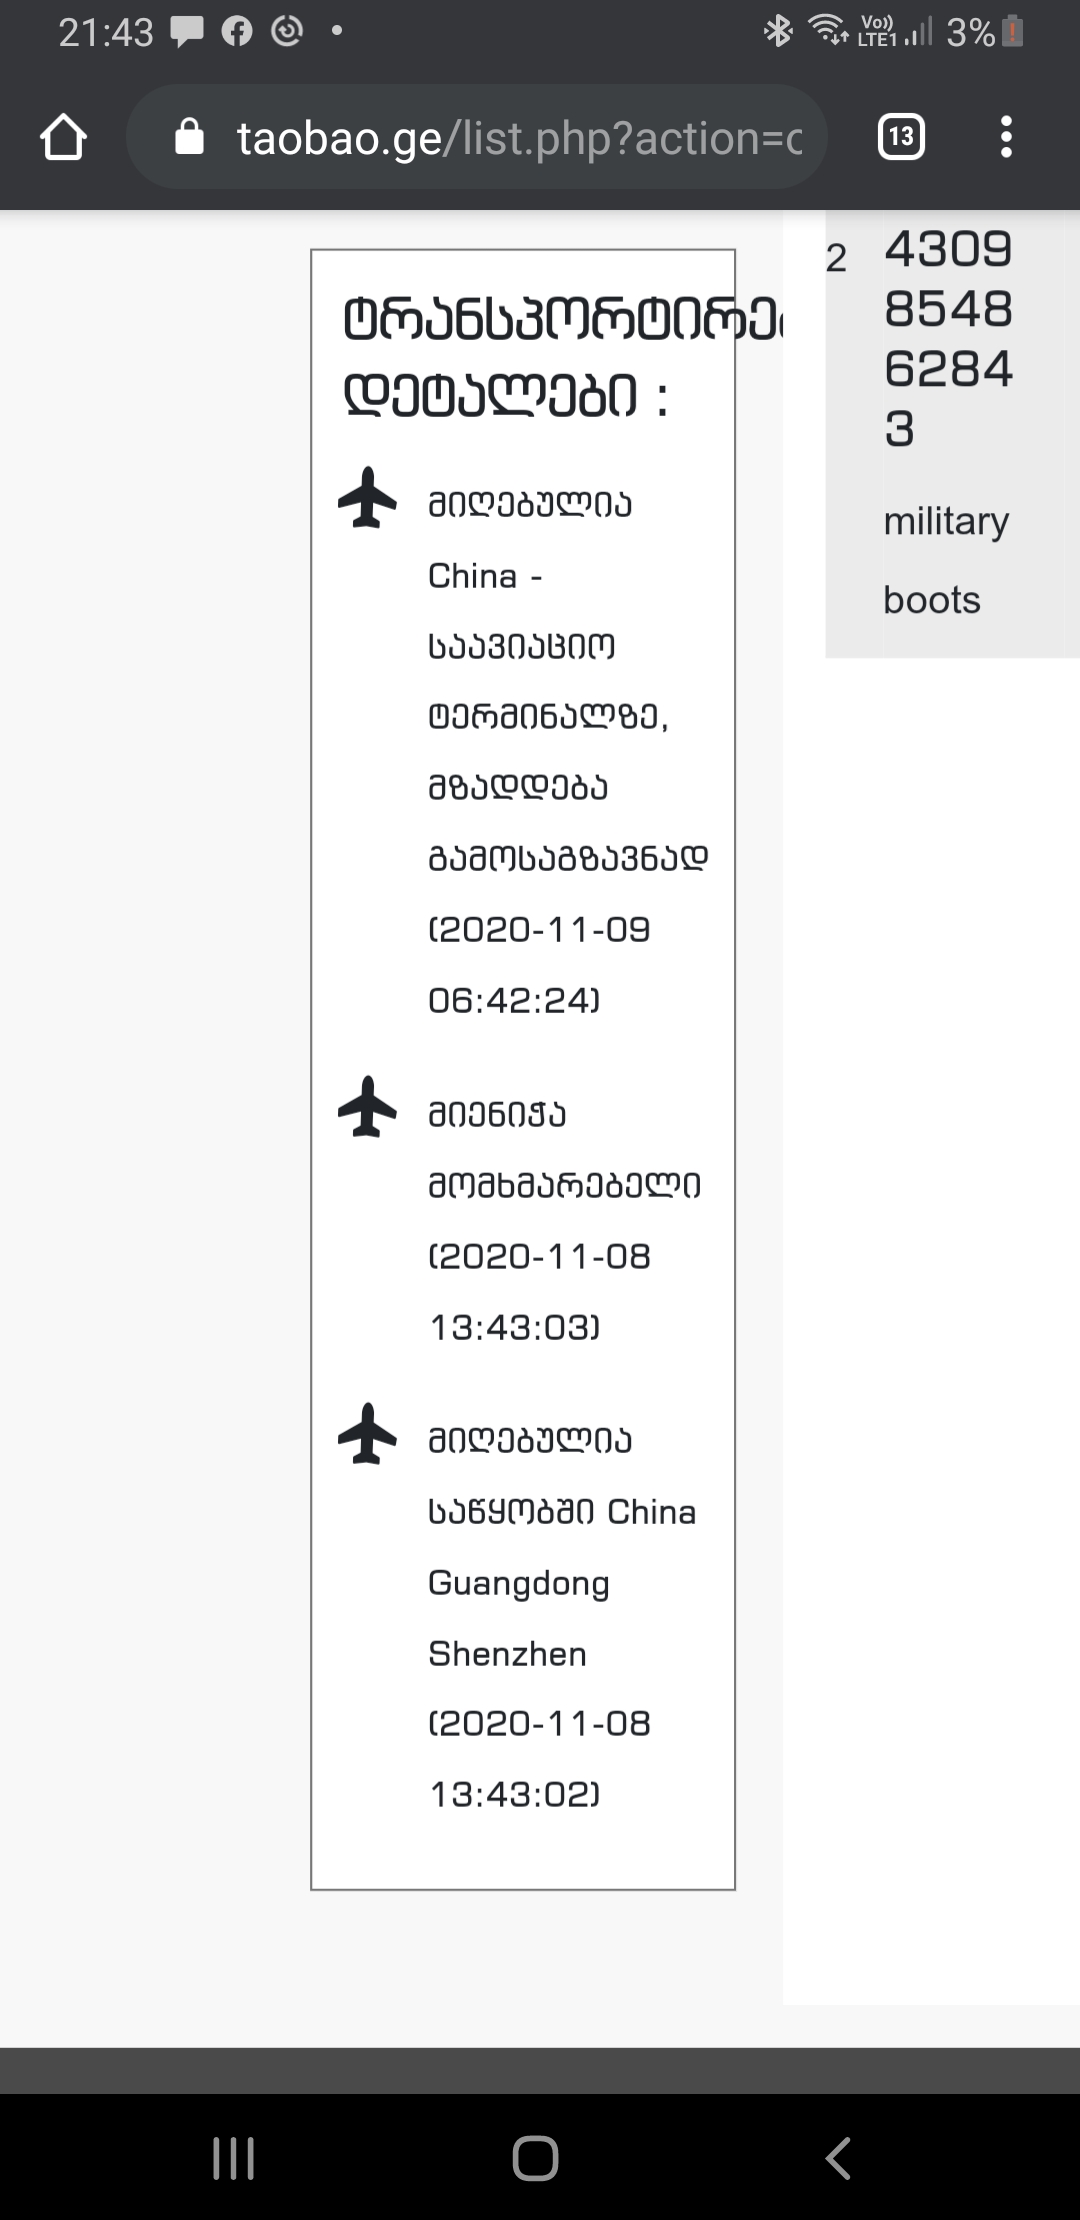Tap the 2020-11-08 13:43:03 timestamp
This screenshot has height=2220, width=1080.
(x=540, y=1291)
